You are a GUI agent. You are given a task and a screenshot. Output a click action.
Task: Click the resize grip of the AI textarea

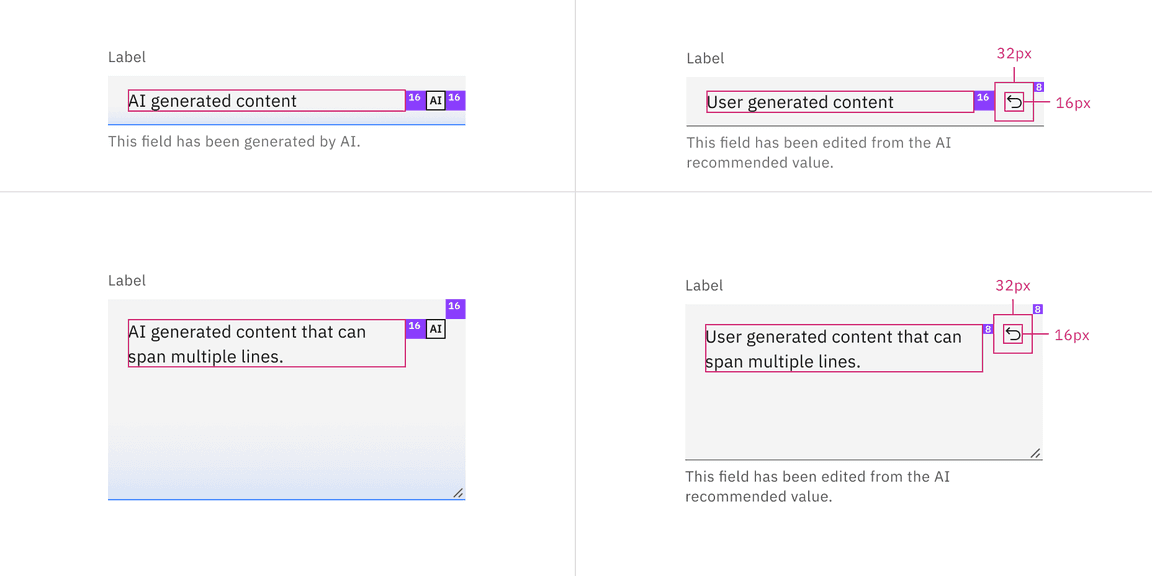[458, 491]
